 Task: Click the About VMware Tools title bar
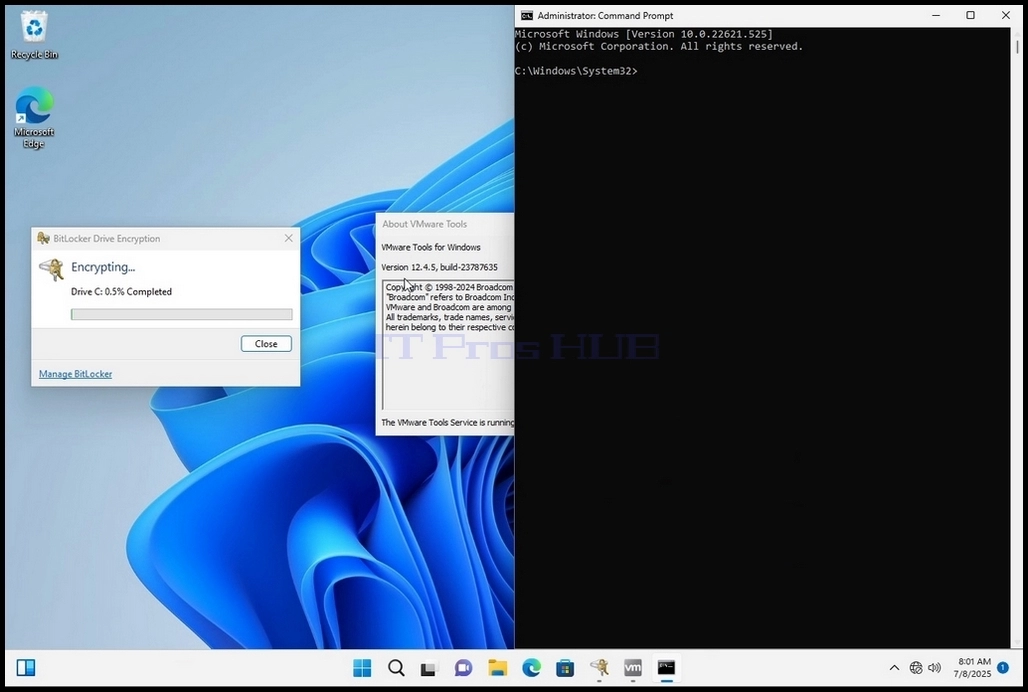(445, 224)
